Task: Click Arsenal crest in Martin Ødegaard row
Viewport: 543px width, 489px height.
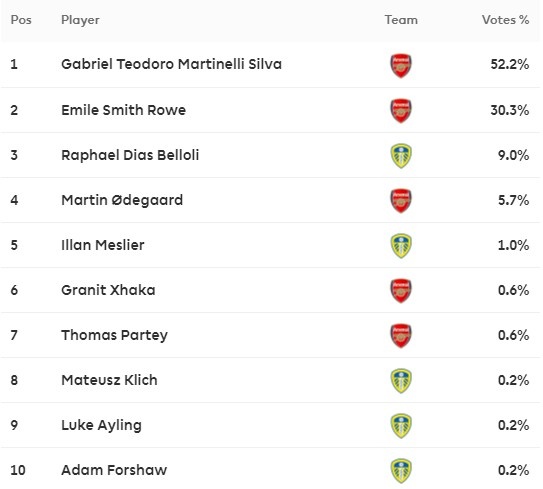Action: (401, 201)
